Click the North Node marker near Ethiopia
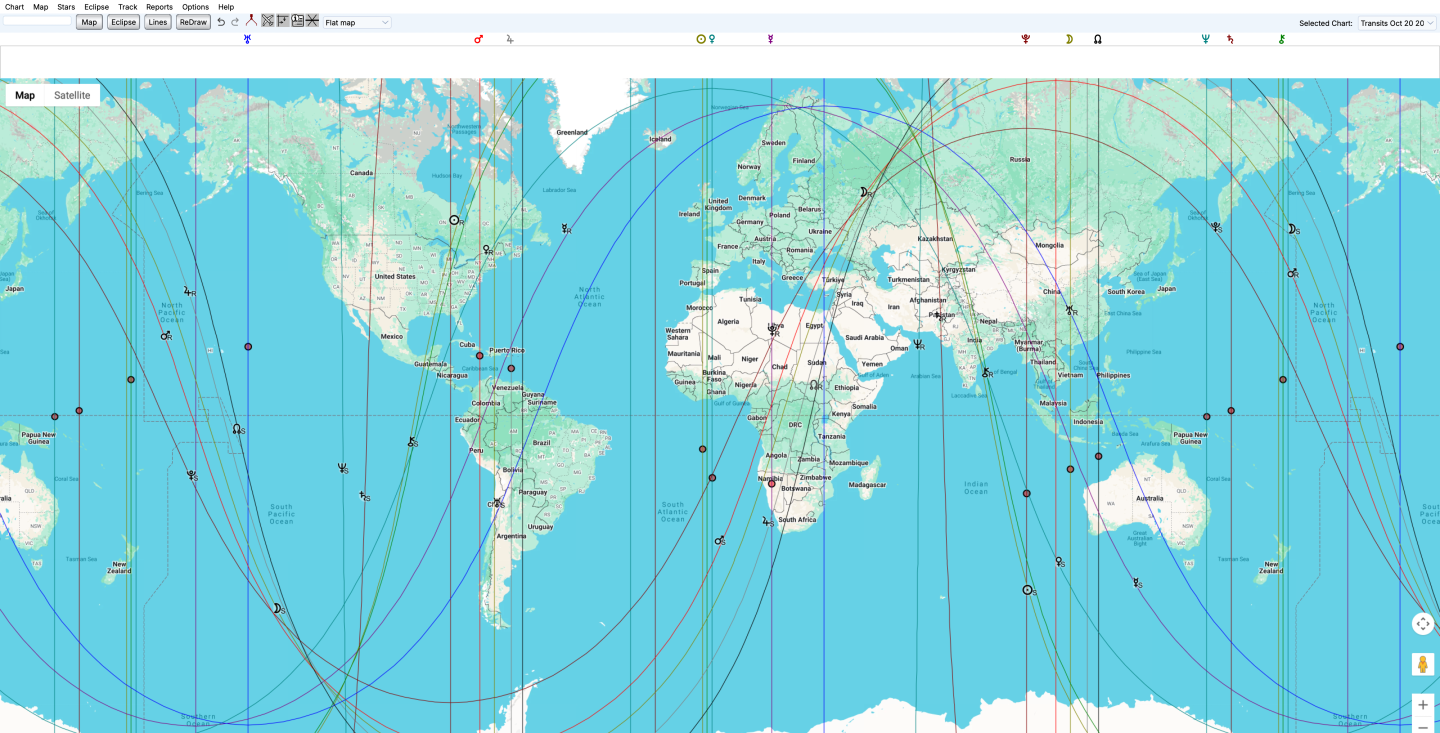Image resolution: width=1440 pixels, height=733 pixels. (816, 385)
